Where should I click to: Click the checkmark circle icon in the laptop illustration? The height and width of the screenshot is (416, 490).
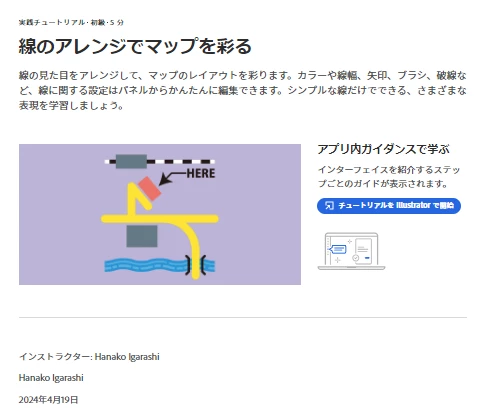(x=356, y=258)
